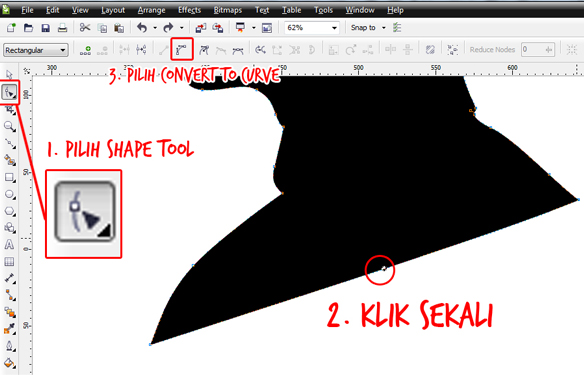Image resolution: width=584 pixels, height=375 pixels.
Task: Open the File menu
Action: [27, 10]
